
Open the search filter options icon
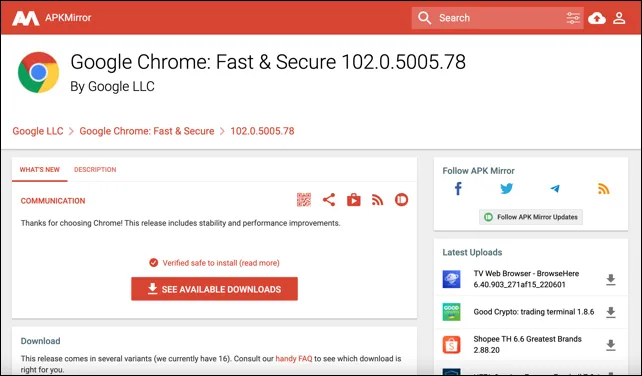click(573, 18)
